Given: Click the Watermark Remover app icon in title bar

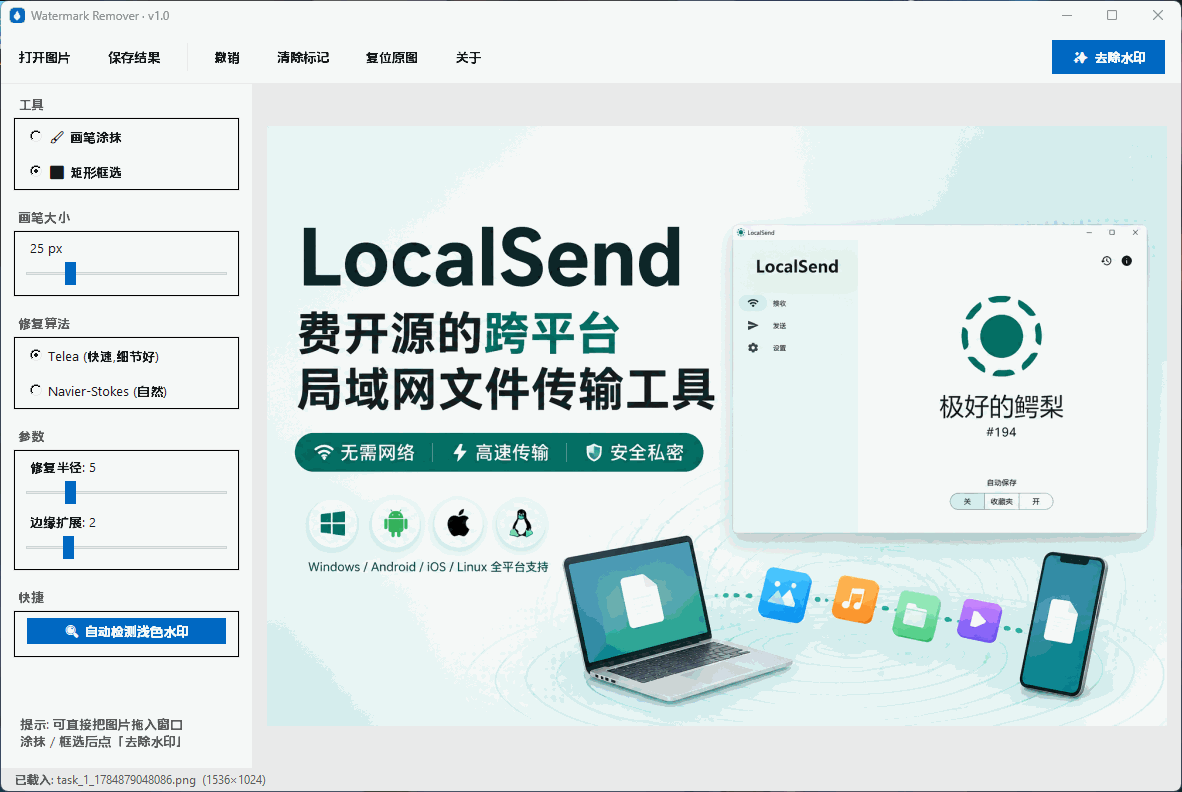Looking at the screenshot, I should coord(17,15).
